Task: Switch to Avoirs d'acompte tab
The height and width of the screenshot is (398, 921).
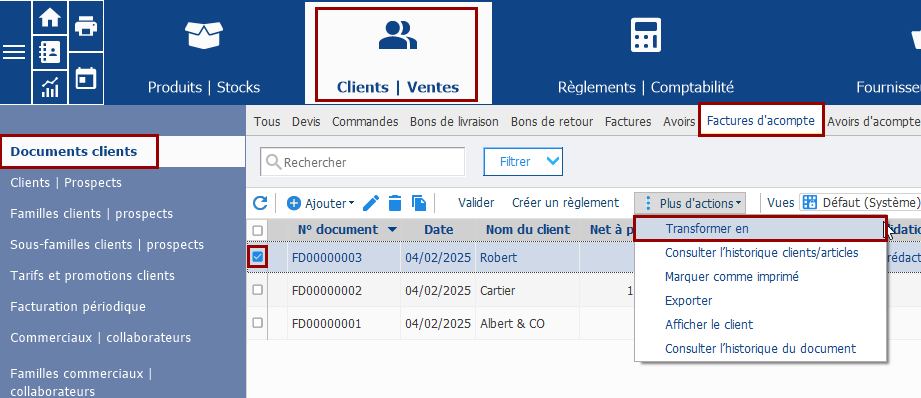Action: [873, 122]
